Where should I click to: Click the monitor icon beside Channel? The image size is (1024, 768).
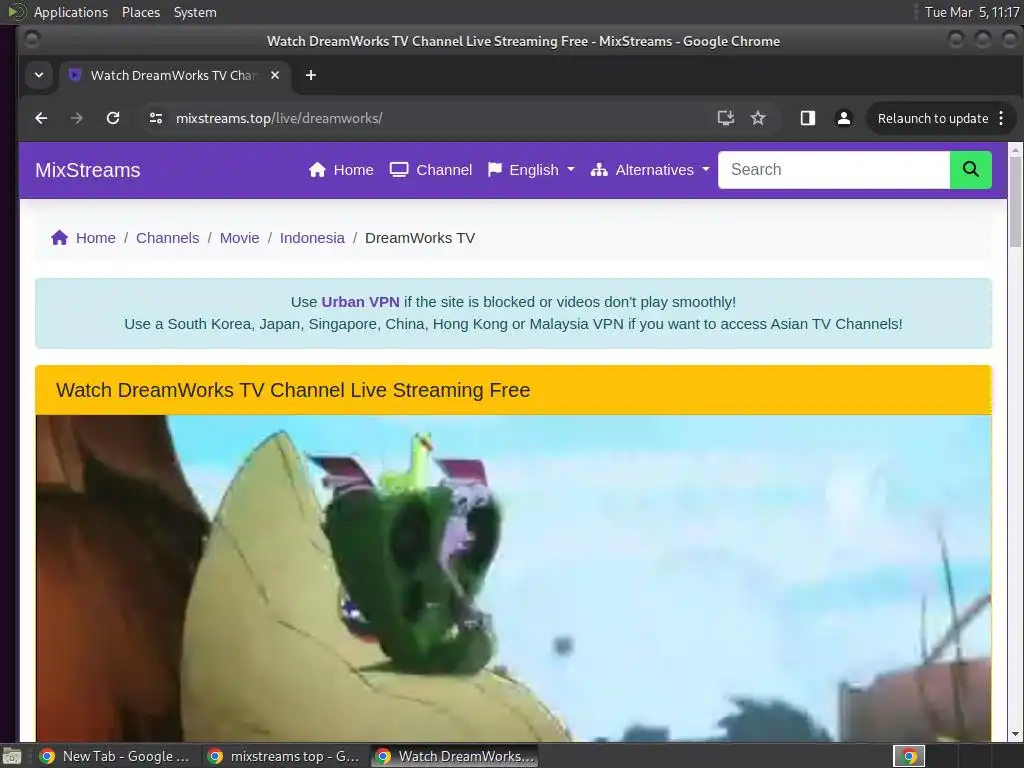tap(398, 170)
